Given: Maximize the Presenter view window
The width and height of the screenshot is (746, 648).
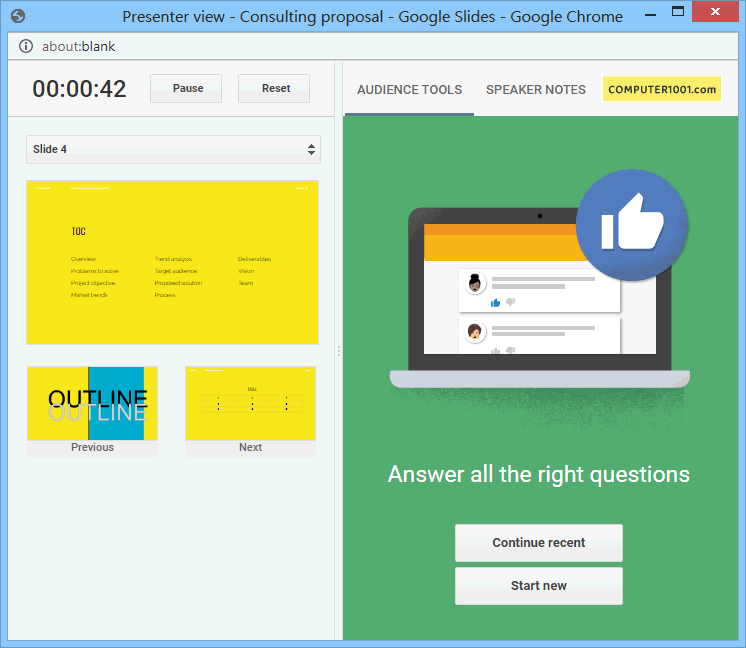Looking at the screenshot, I should 678,12.
